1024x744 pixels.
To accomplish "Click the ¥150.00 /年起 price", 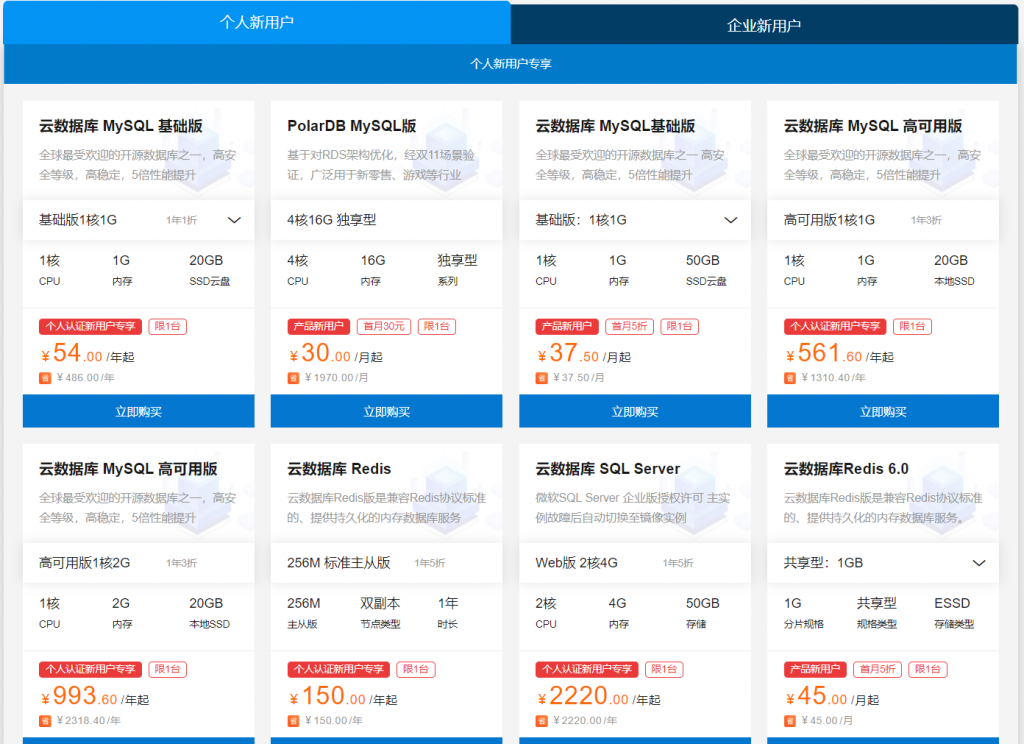I will pyautogui.click(x=343, y=697).
